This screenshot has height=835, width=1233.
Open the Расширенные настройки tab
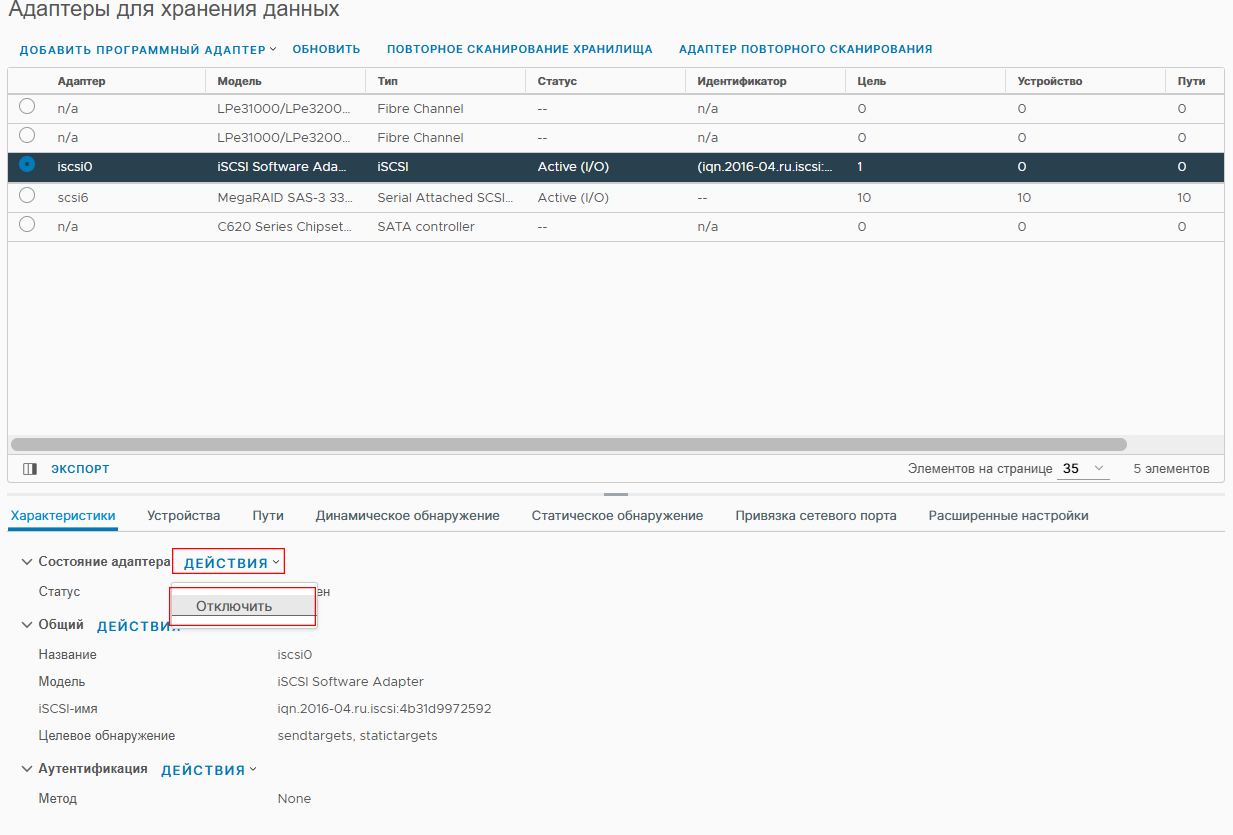point(1008,516)
